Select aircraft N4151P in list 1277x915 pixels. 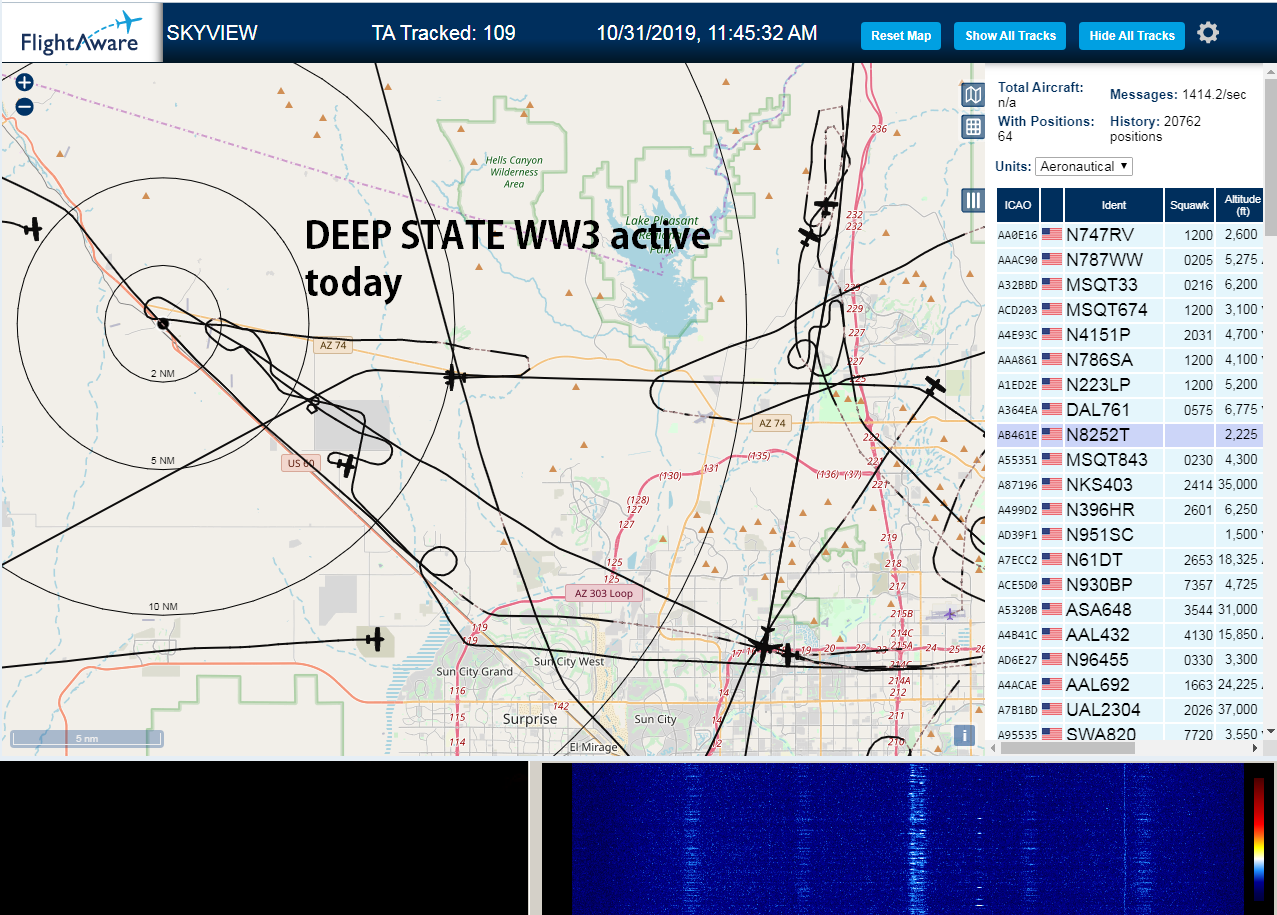pos(1130,334)
